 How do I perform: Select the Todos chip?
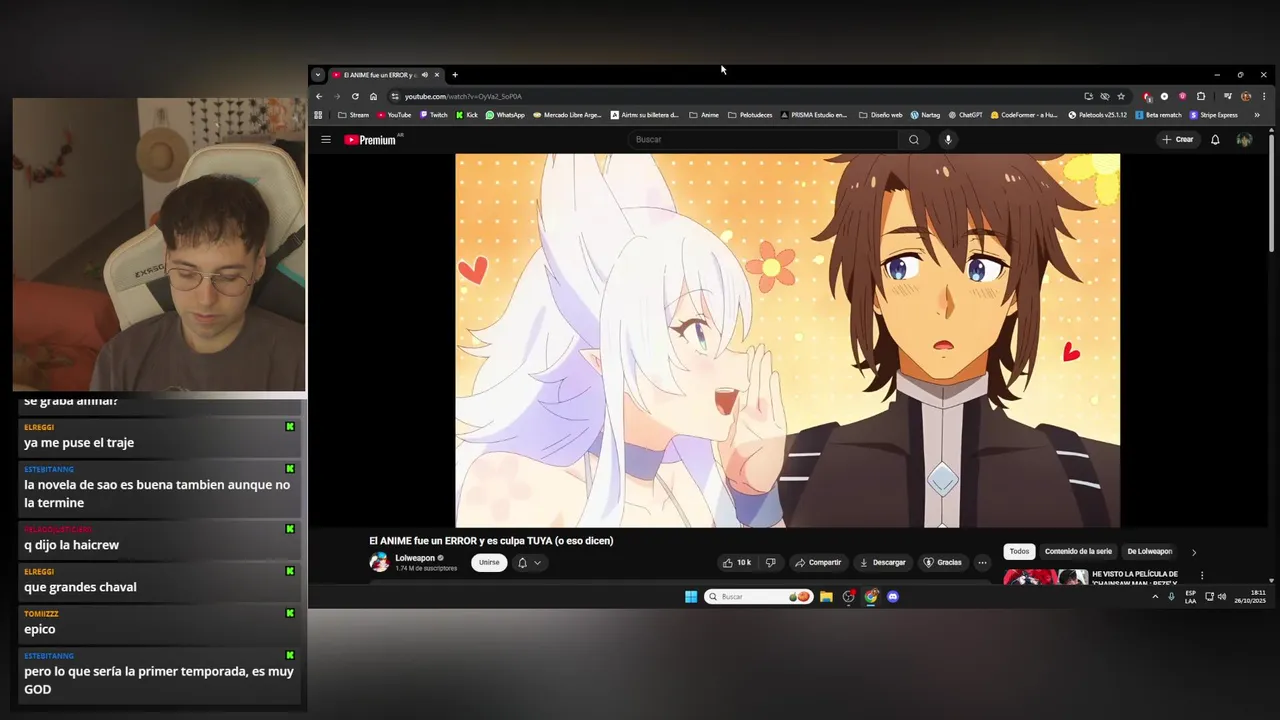click(1019, 551)
